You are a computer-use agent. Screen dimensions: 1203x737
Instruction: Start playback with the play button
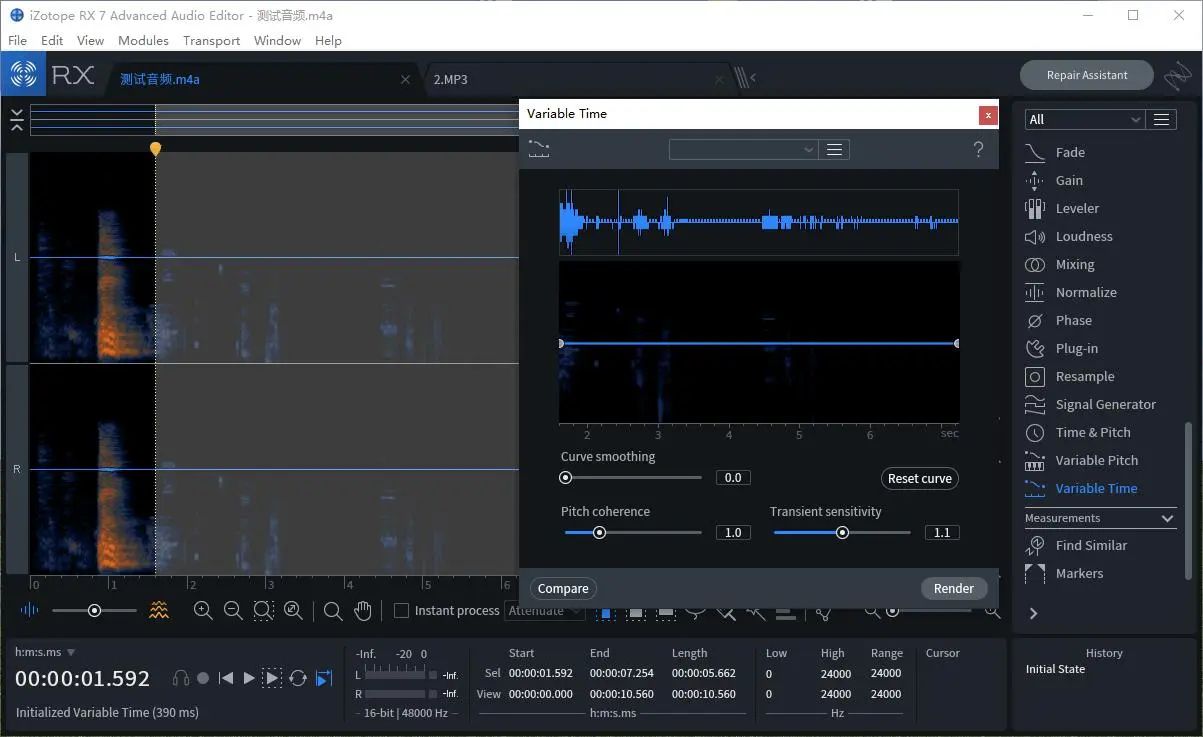tap(249, 678)
